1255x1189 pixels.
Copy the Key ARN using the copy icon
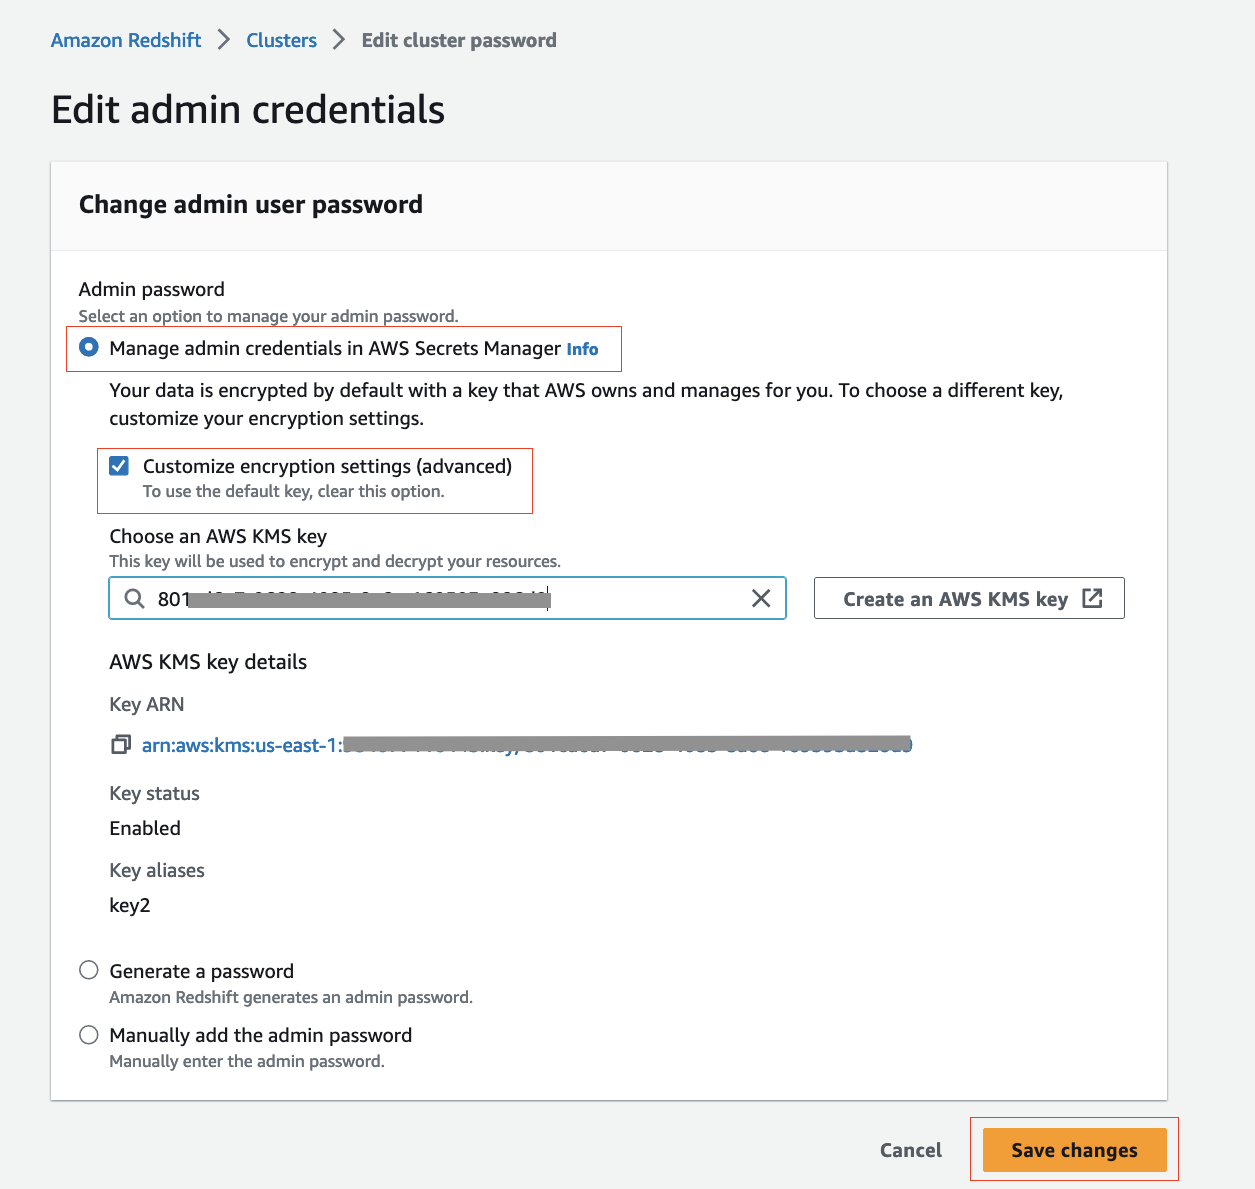pos(121,745)
